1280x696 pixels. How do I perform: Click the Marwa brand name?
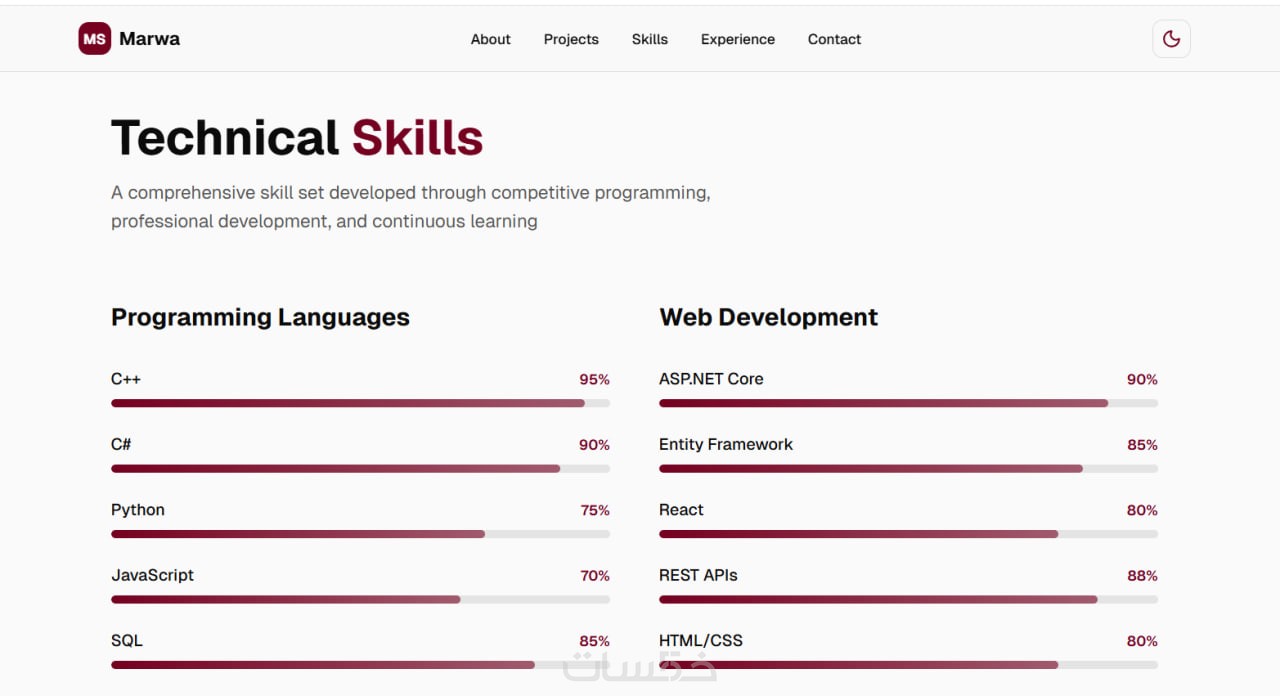pos(149,39)
